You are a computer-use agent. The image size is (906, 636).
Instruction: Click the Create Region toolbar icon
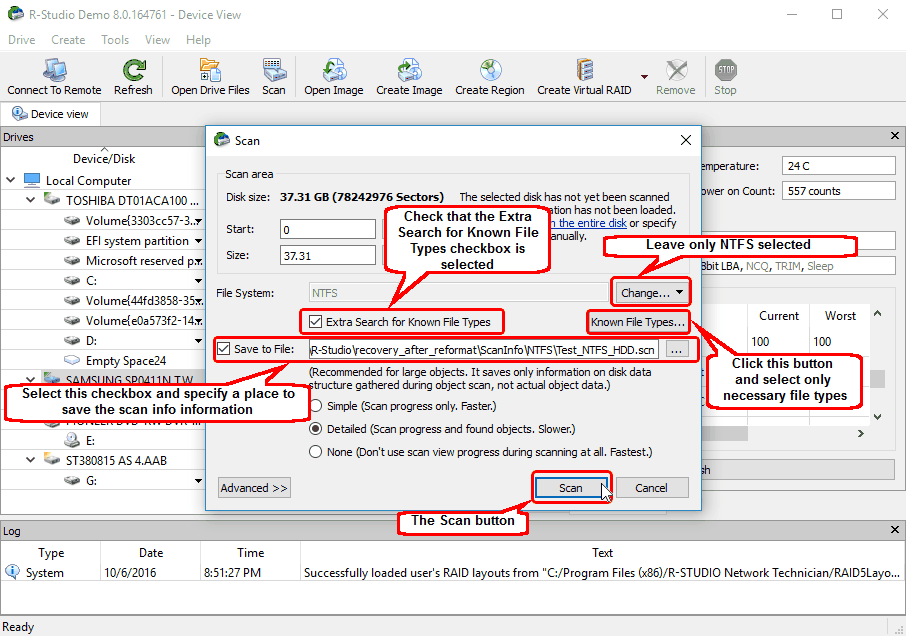coord(490,70)
